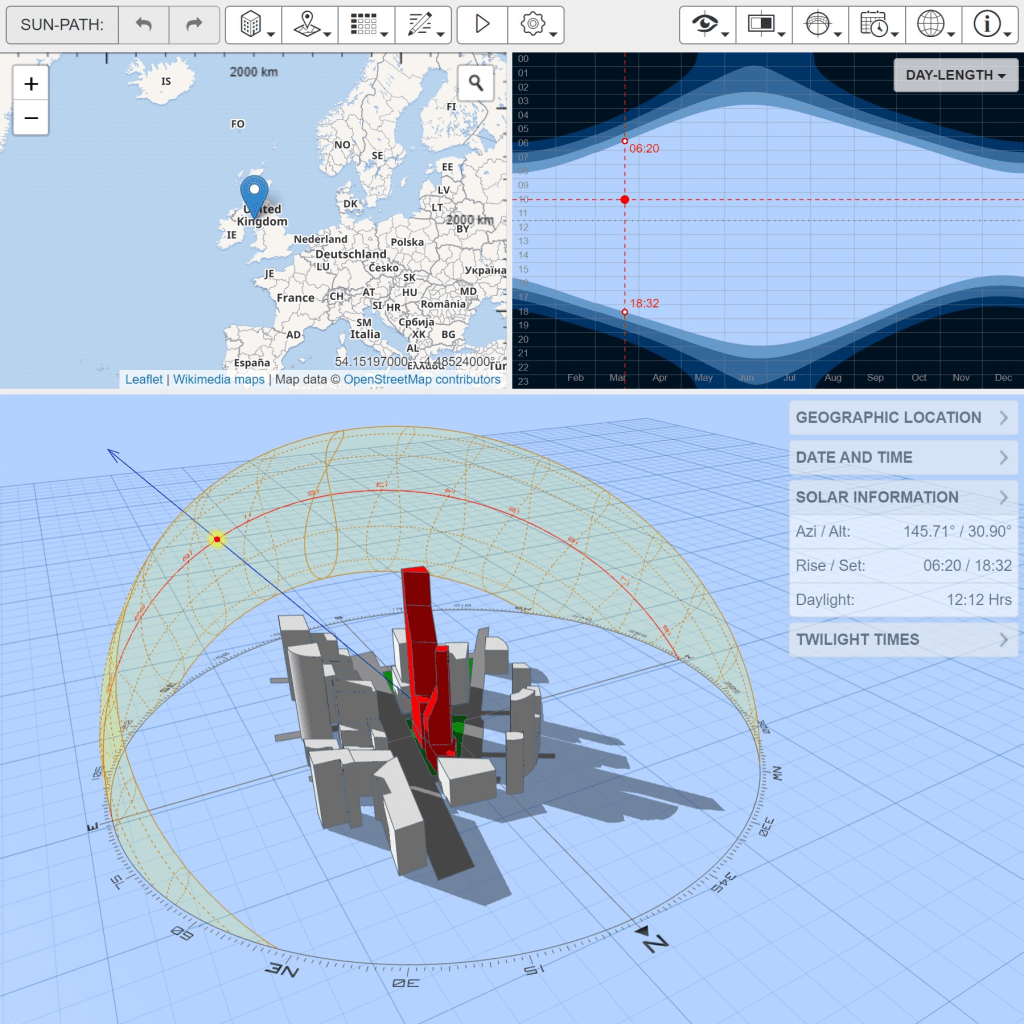1024x1024 pixels.
Task: Open the calendar clock date menu
Action: tap(877, 24)
